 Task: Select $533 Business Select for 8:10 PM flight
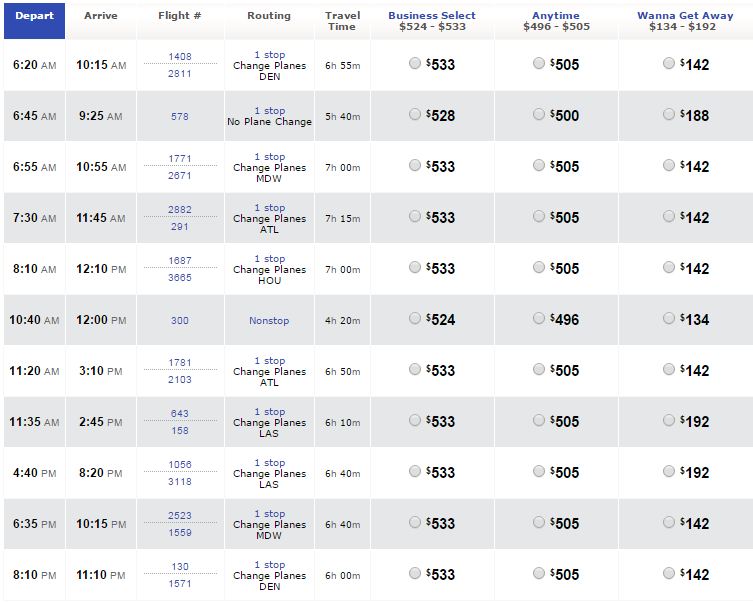(x=415, y=574)
